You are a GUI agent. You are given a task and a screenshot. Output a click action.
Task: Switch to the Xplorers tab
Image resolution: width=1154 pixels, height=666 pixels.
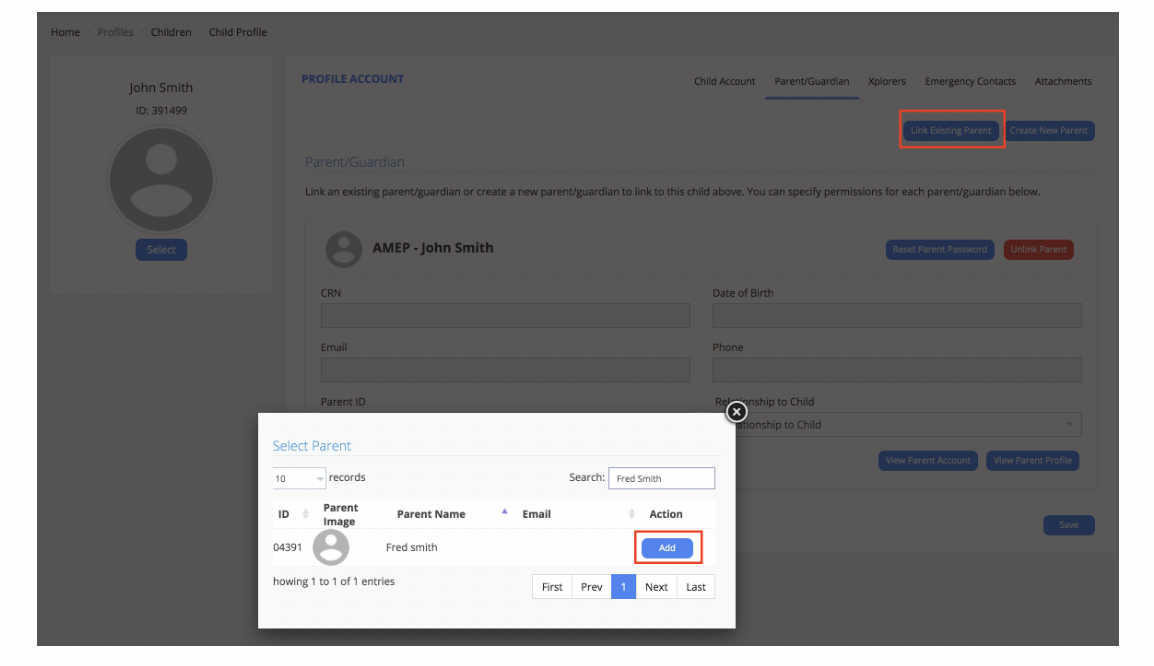(x=886, y=81)
